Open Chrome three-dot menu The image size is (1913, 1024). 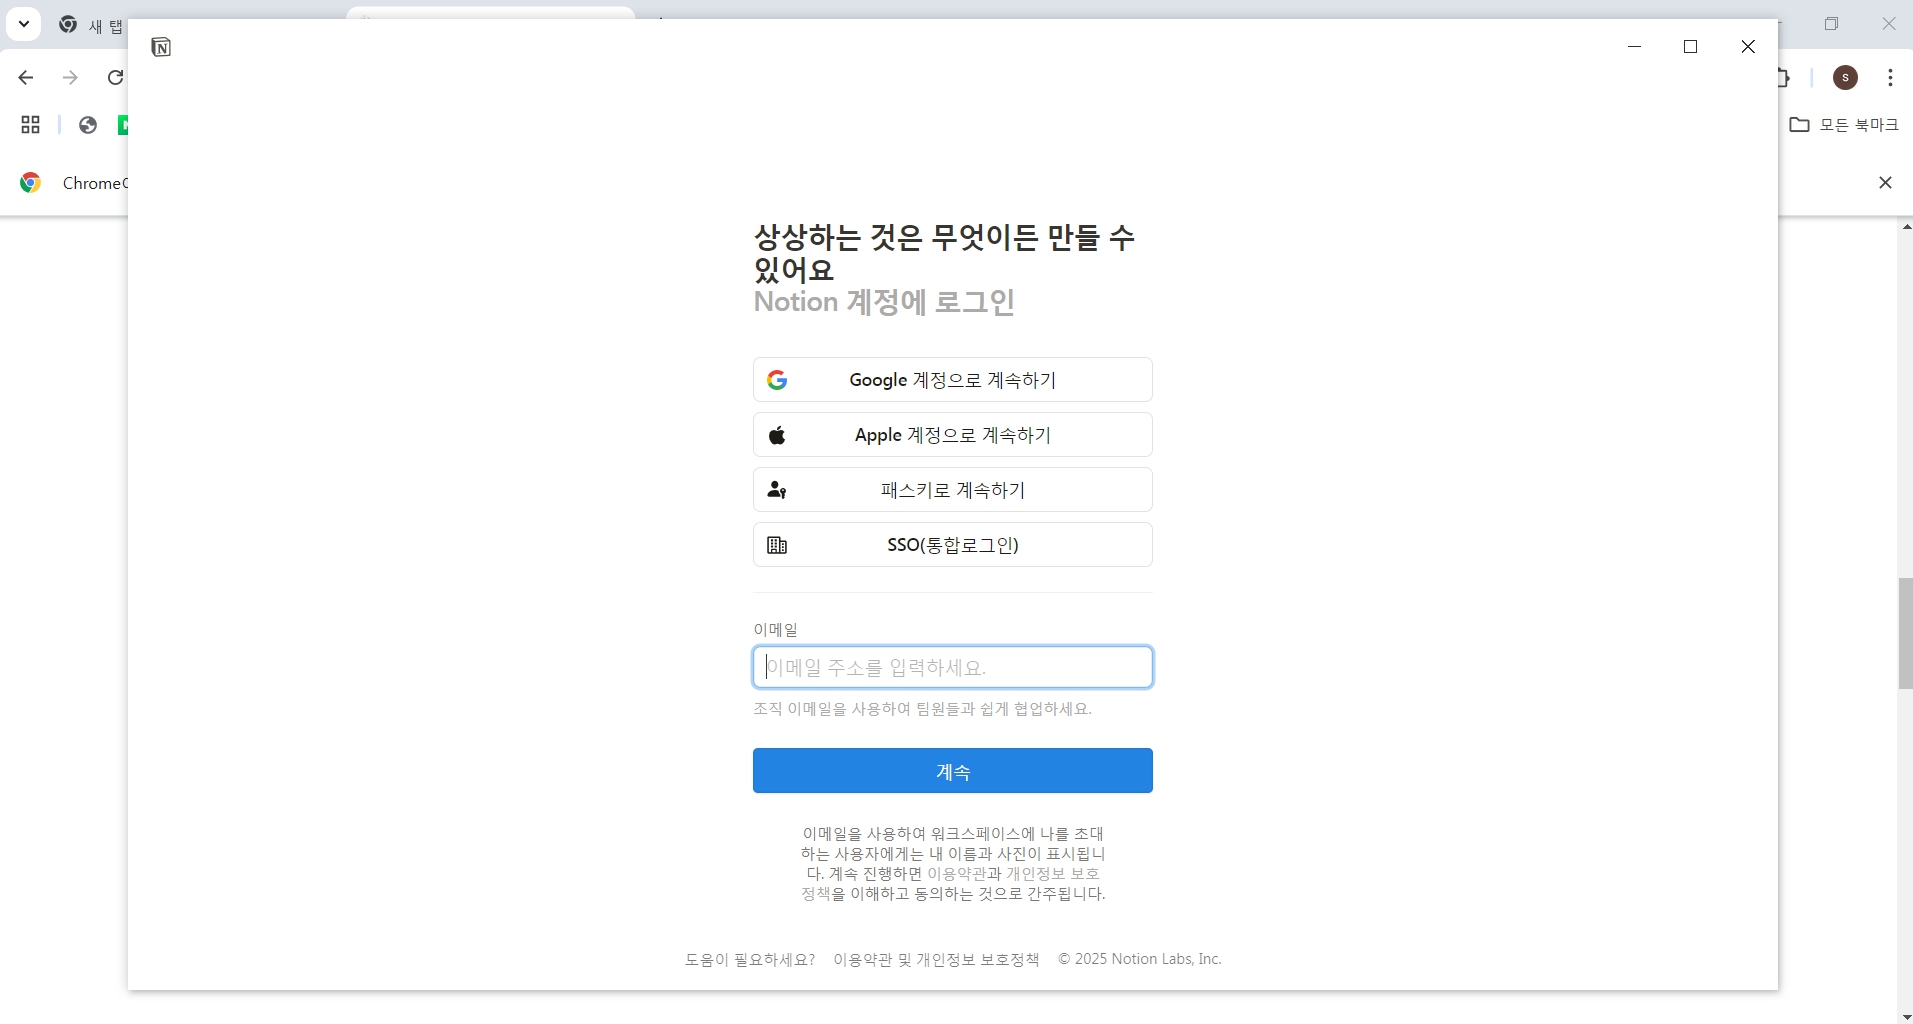click(1890, 77)
